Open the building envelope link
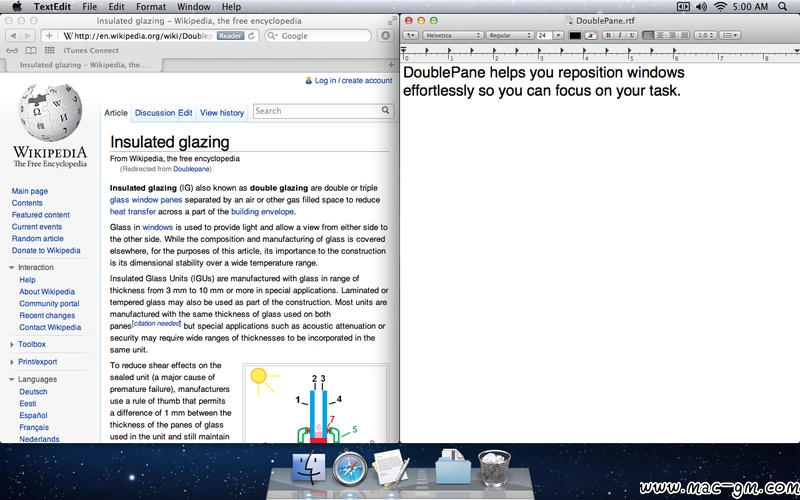The width and height of the screenshot is (800, 500). coord(263,212)
